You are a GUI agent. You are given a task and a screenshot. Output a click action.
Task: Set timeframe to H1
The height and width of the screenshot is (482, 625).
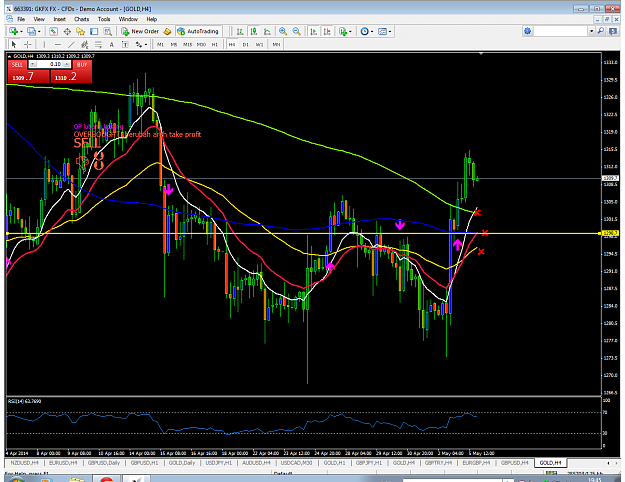click(215, 45)
